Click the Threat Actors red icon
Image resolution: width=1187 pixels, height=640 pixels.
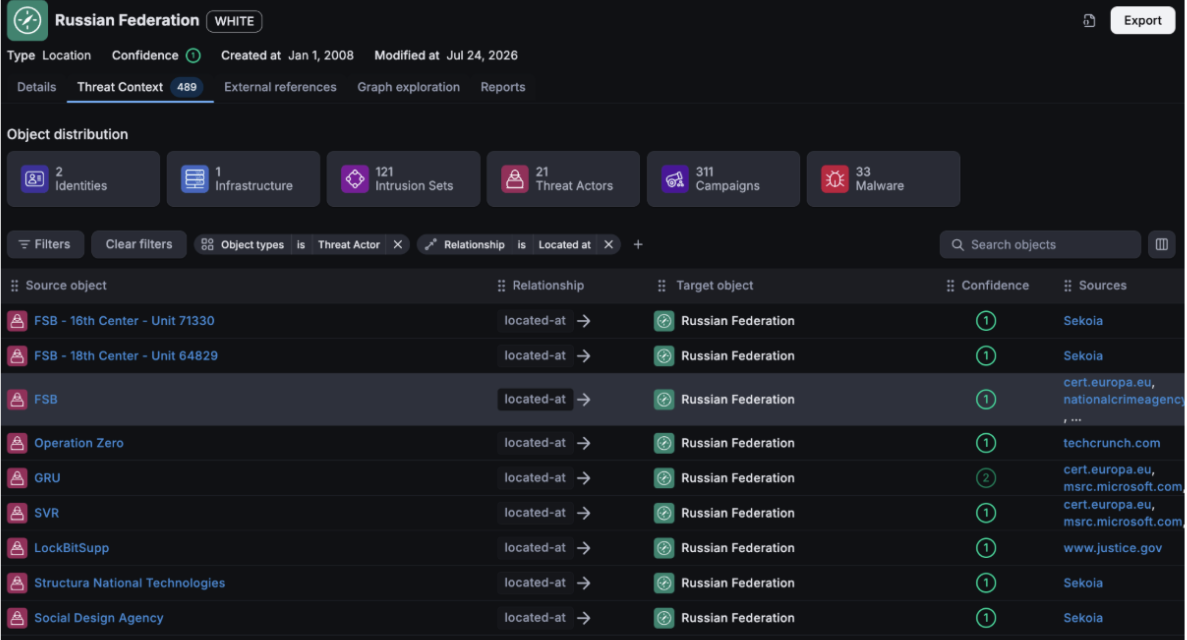point(515,179)
